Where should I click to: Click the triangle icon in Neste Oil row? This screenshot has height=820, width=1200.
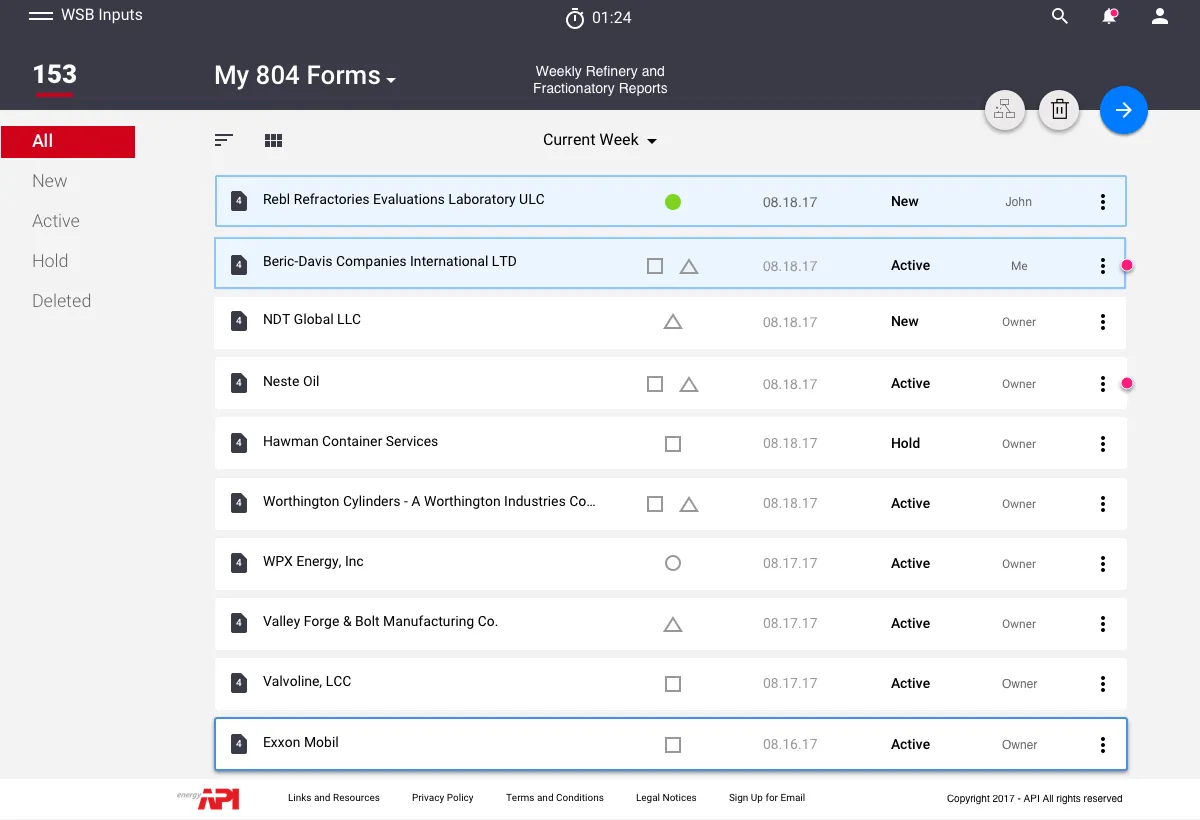click(689, 384)
